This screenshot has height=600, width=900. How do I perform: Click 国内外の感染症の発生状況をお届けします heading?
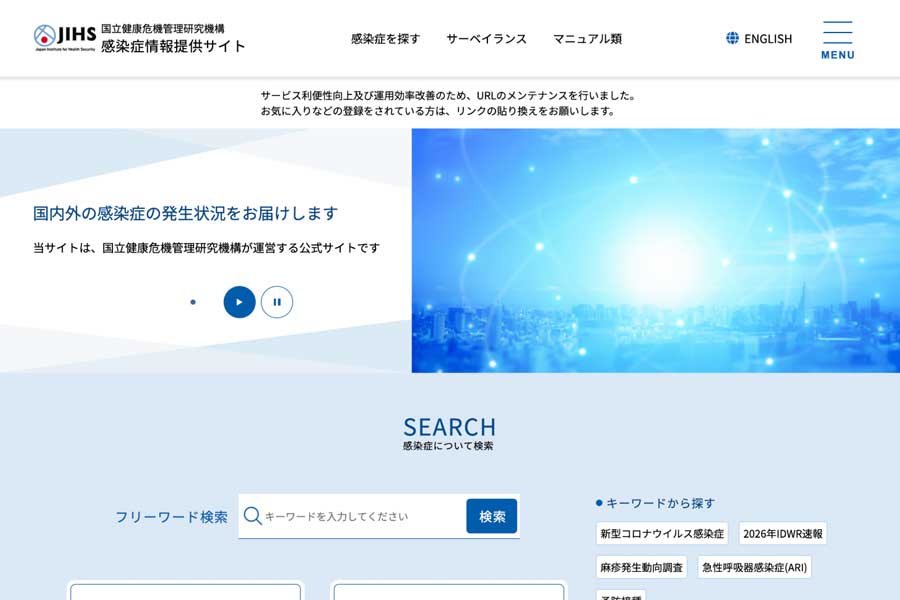click(185, 213)
